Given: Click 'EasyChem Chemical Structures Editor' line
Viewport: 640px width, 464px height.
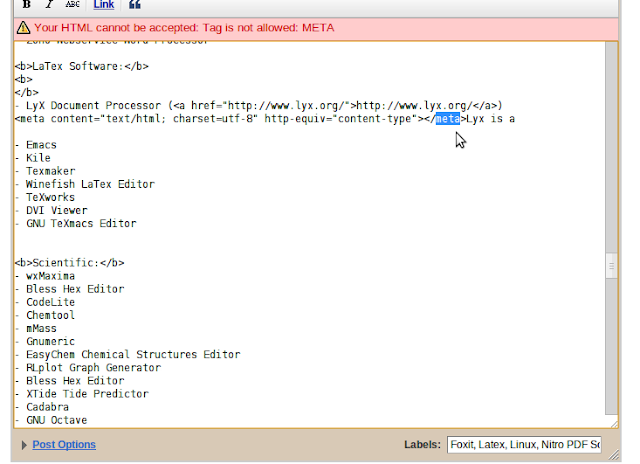Looking at the screenshot, I should pyautogui.click(x=127, y=354).
